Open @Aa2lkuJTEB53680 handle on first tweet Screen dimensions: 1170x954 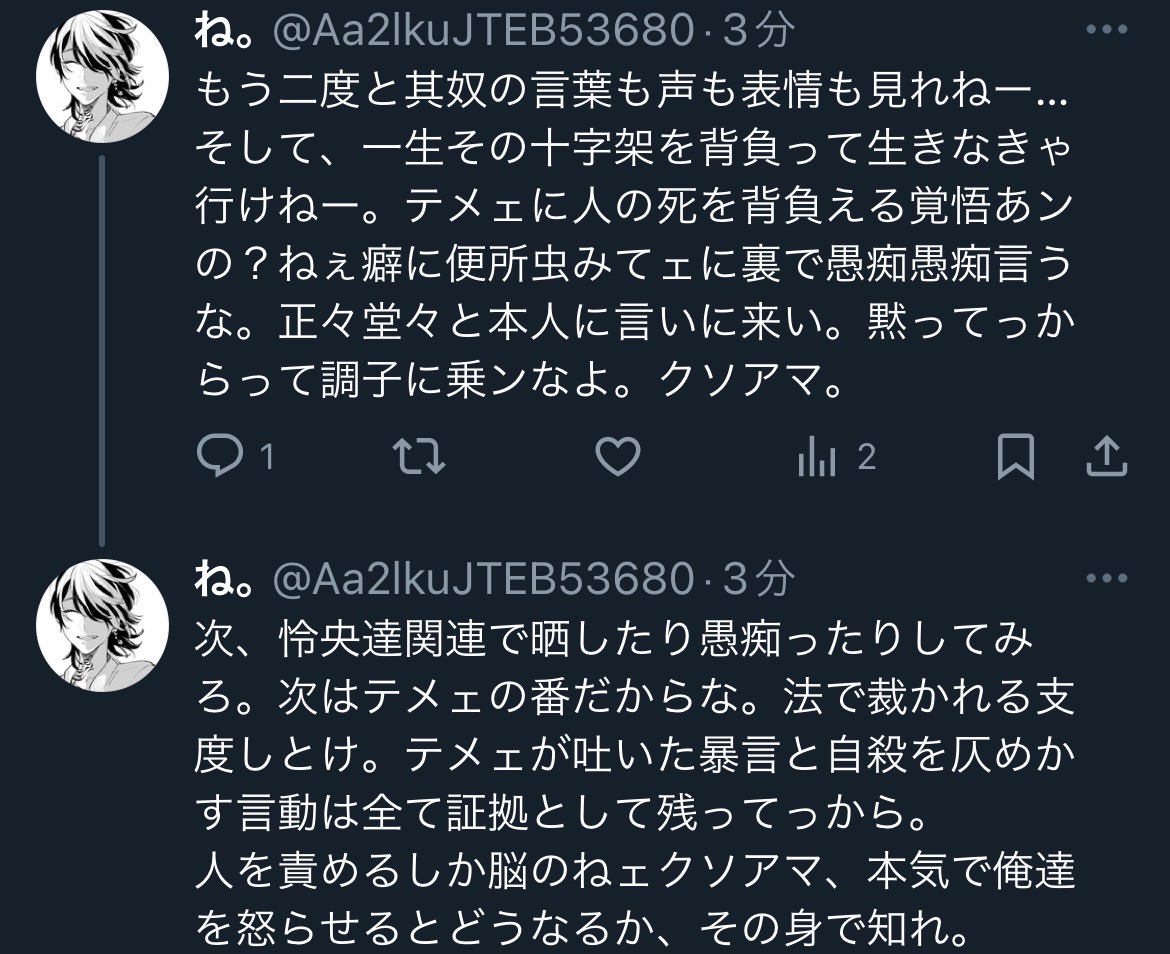point(484,31)
